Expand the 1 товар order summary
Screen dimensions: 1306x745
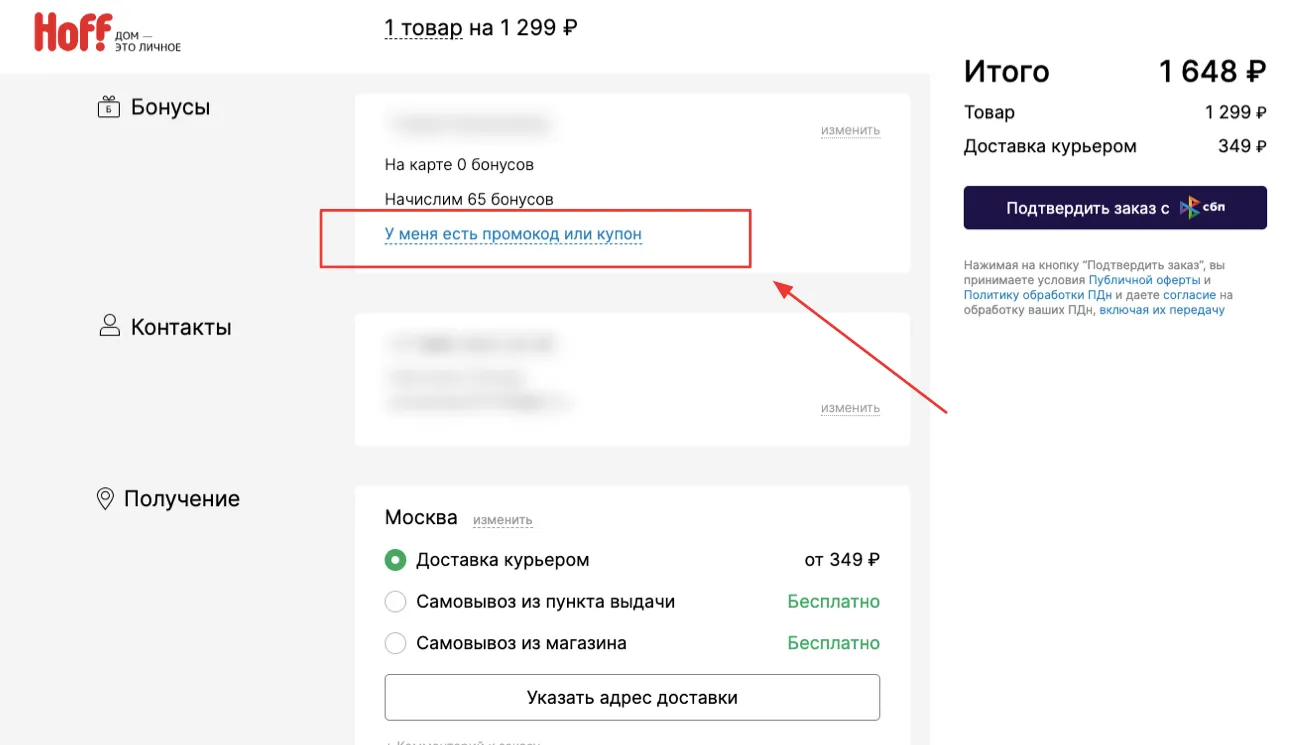click(x=423, y=28)
